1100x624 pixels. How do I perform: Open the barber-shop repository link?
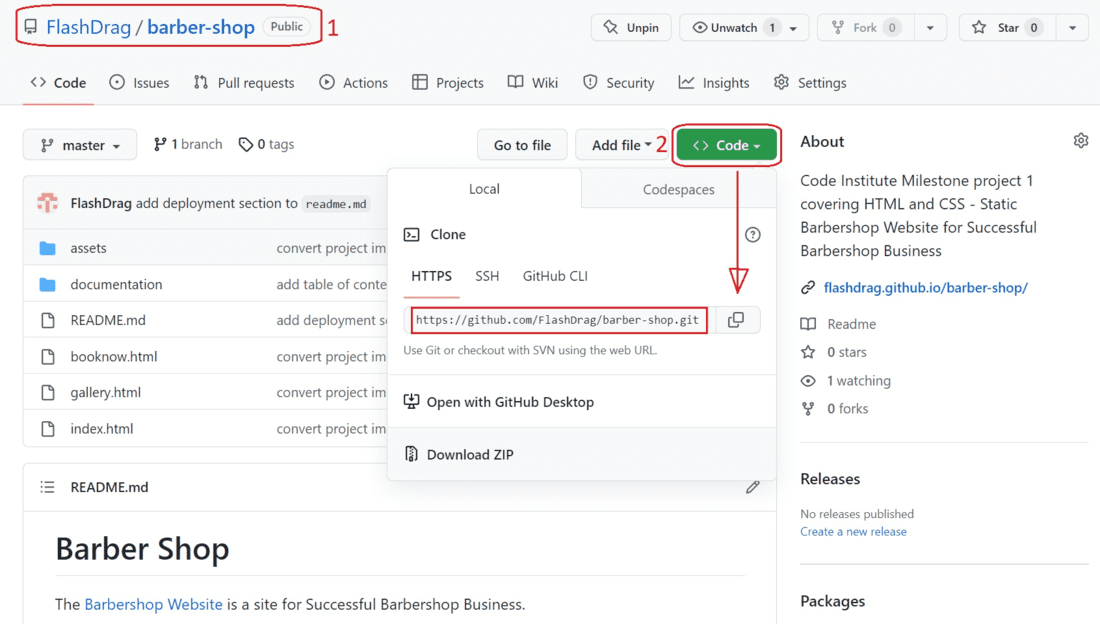tap(201, 27)
